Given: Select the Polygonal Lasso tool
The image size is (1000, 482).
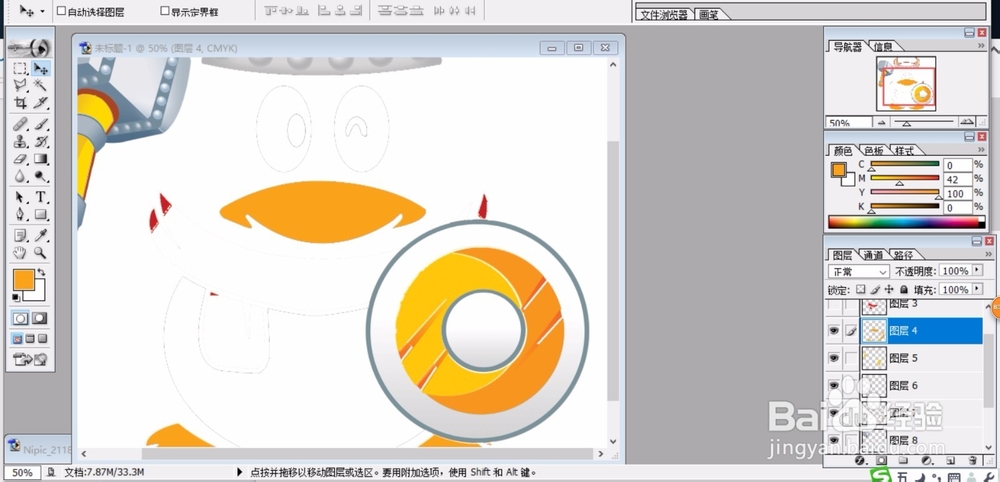Looking at the screenshot, I should [20, 85].
